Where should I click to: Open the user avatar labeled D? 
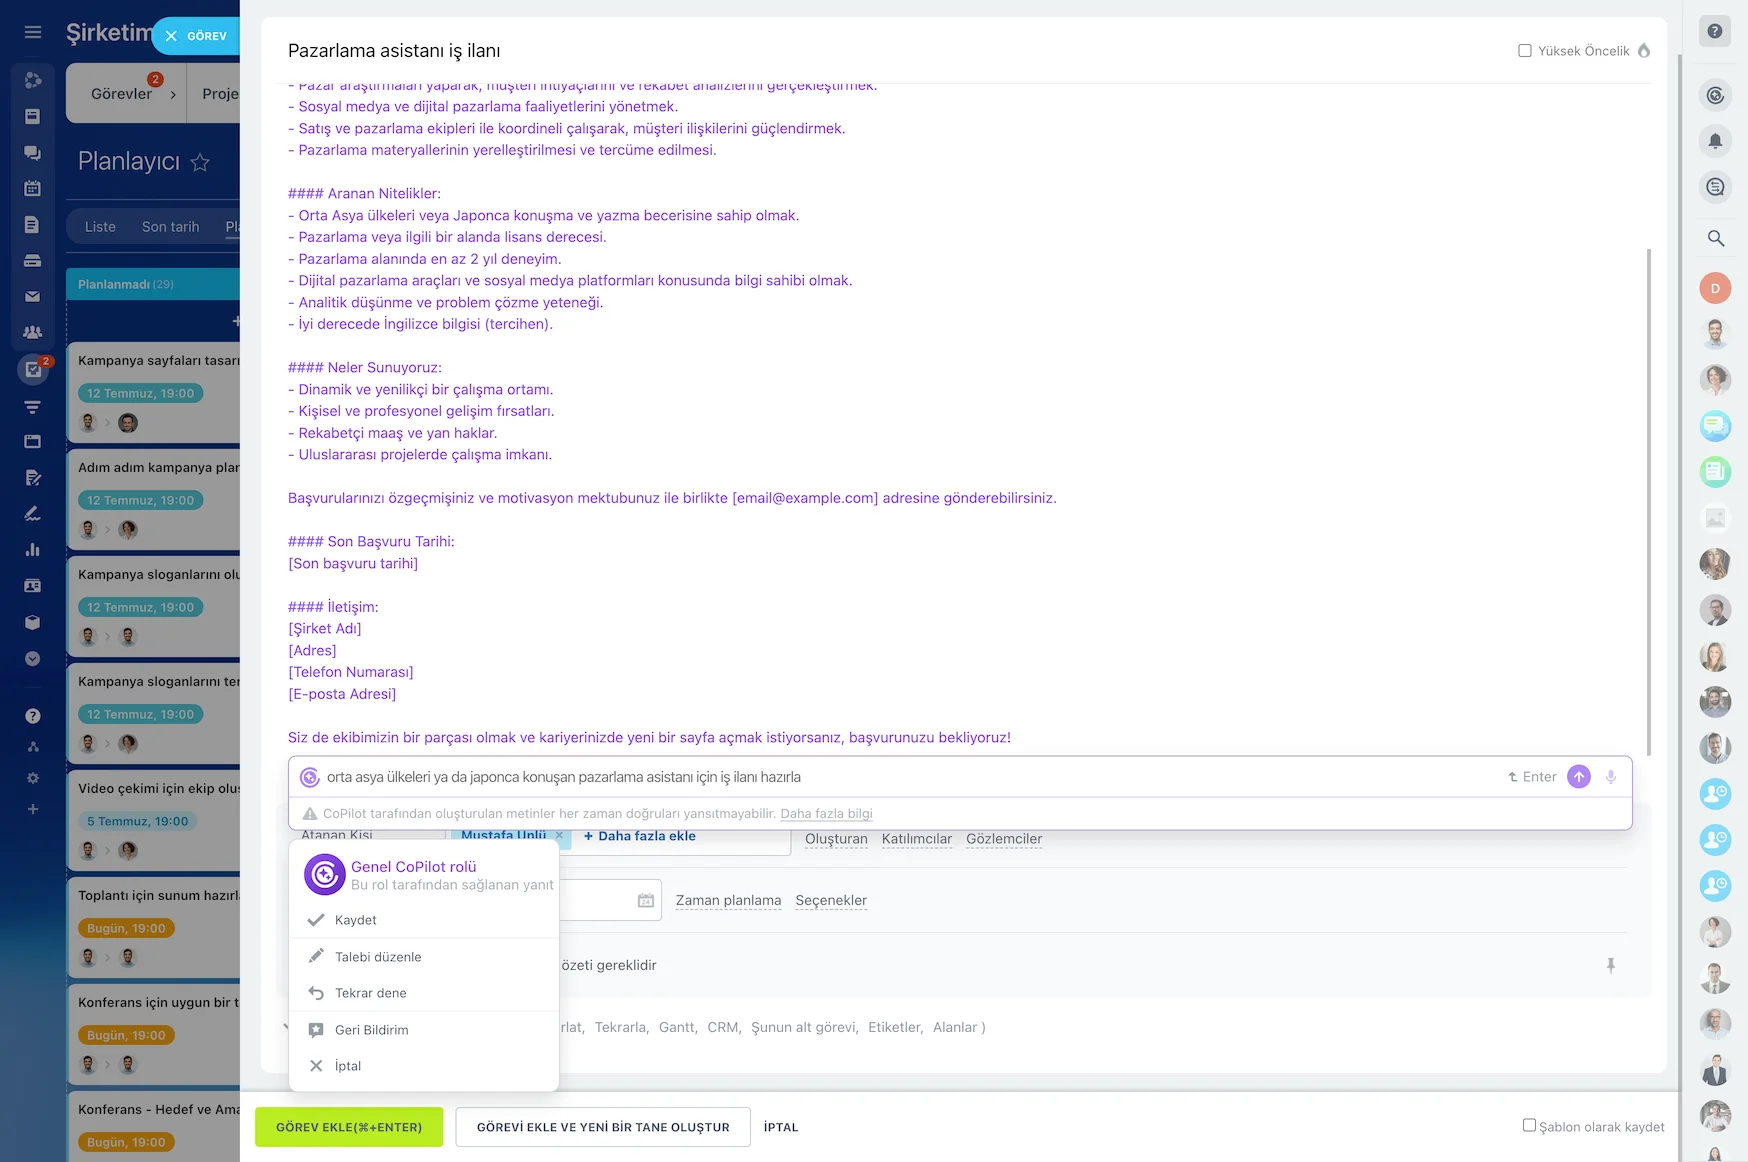(x=1715, y=288)
